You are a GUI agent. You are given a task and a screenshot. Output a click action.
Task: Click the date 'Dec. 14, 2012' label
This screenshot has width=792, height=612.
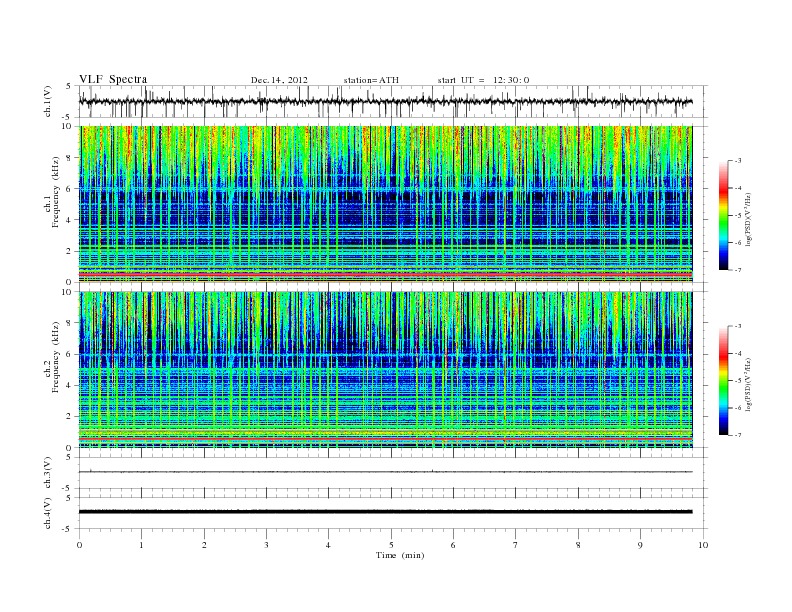point(279,80)
